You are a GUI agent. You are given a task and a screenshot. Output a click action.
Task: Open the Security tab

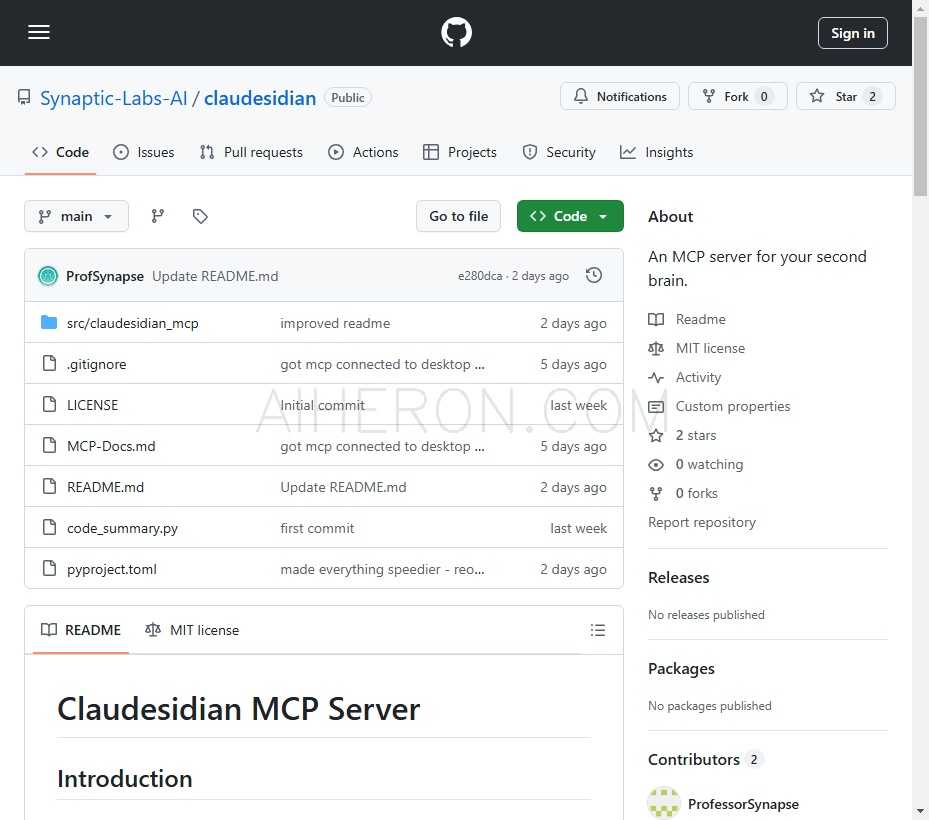(559, 152)
